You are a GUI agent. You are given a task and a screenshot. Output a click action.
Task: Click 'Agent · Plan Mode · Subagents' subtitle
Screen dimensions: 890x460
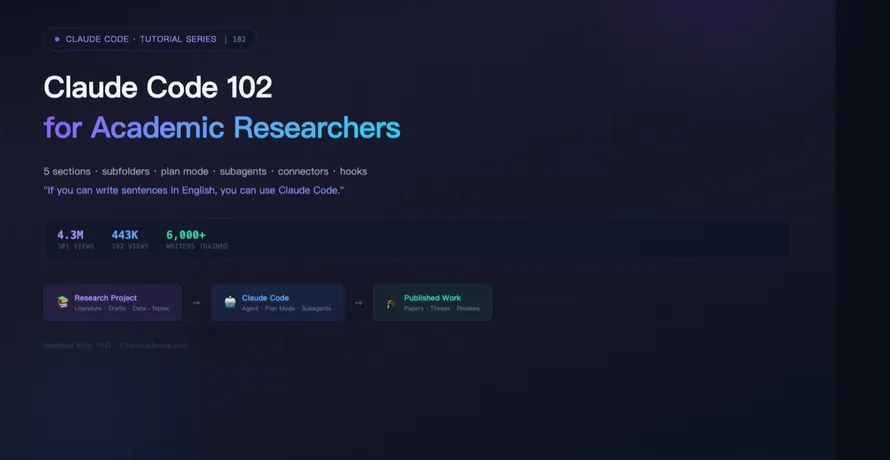point(286,308)
